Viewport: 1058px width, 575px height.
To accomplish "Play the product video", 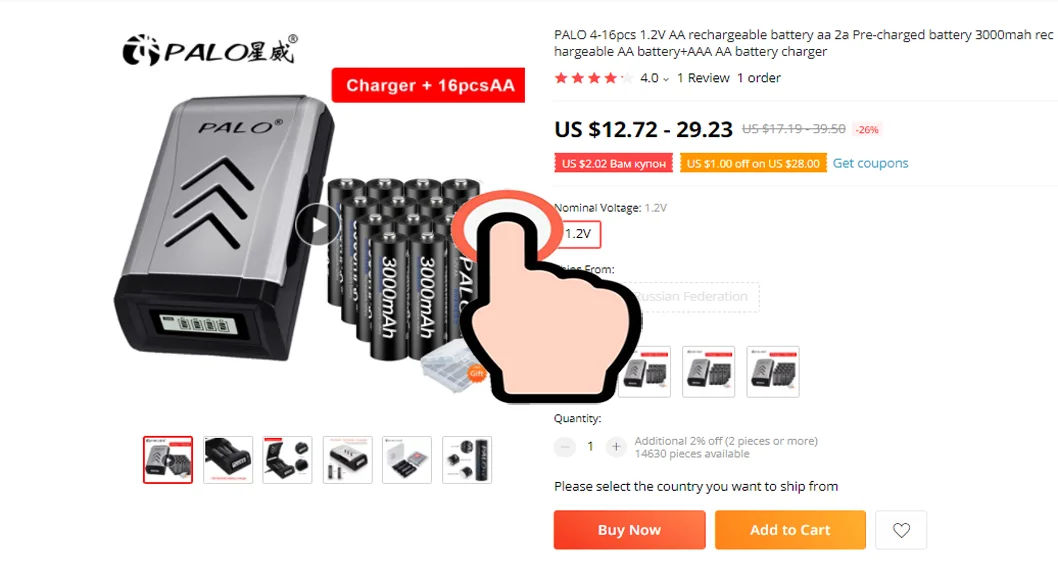I will 318,225.
